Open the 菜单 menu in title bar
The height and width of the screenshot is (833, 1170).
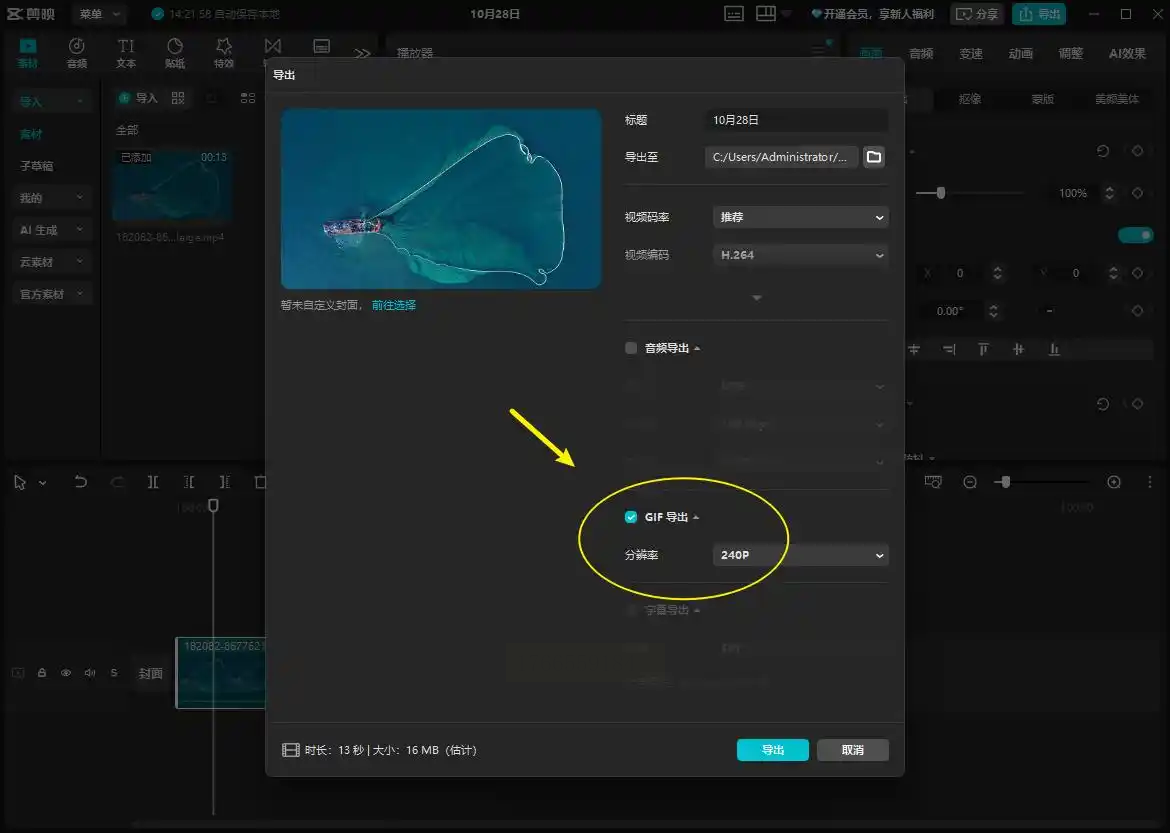pyautogui.click(x=98, y=14)
